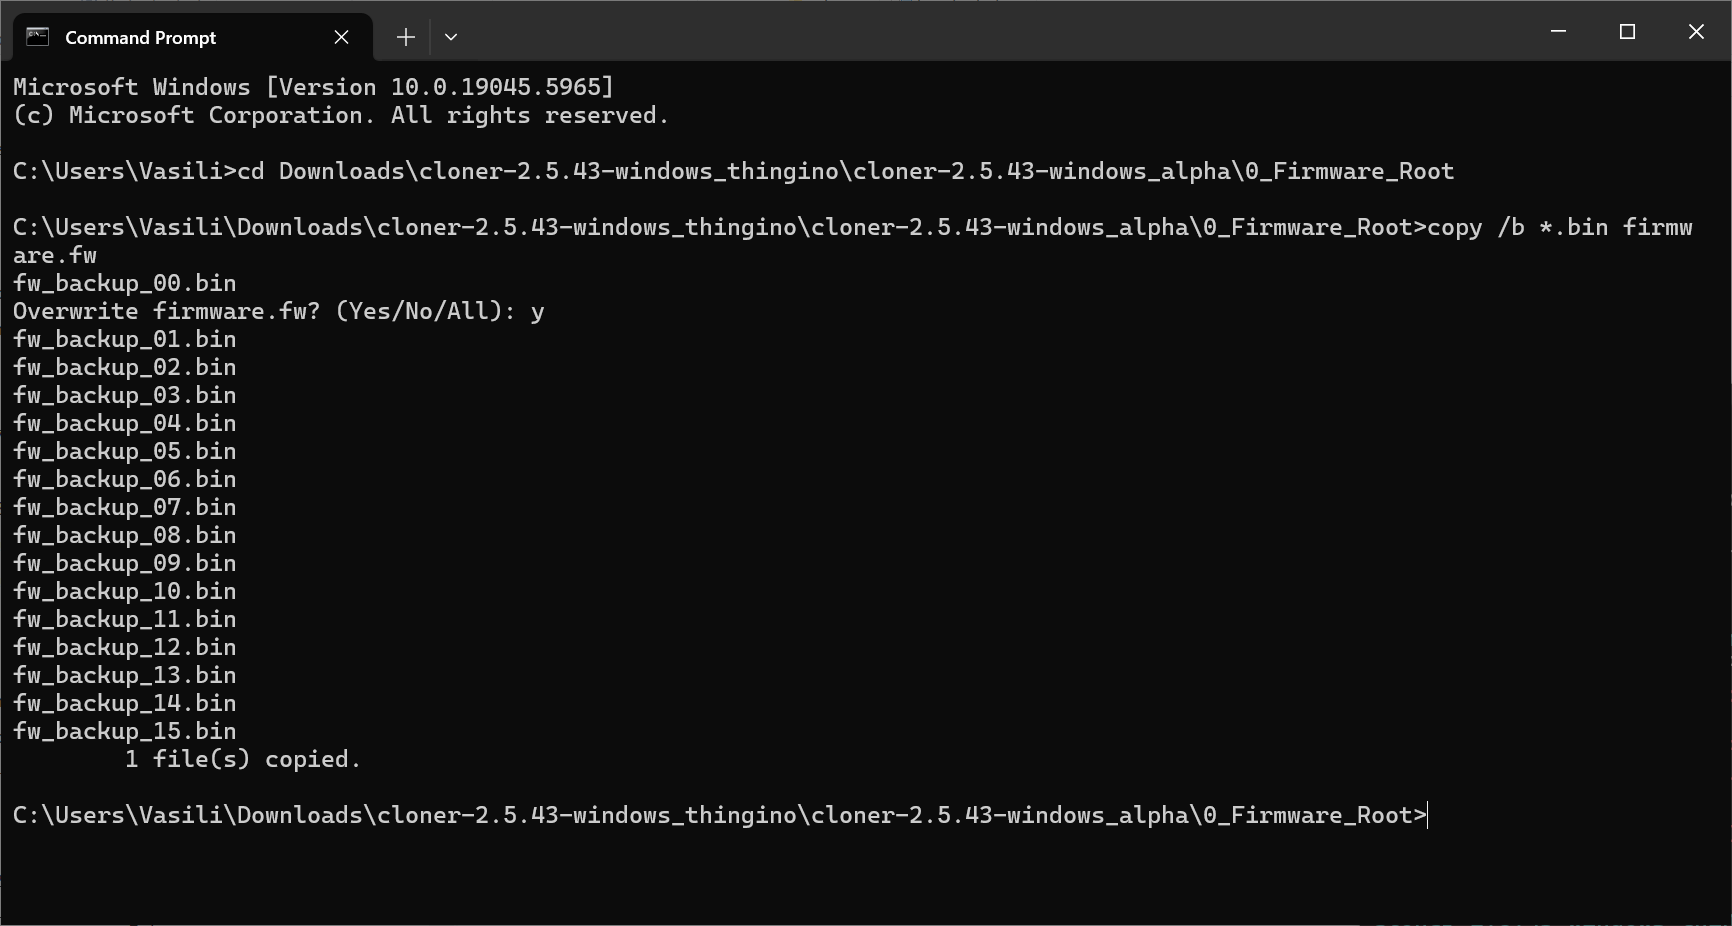Click the fw_backup_10.bin output line

(125, 592)
